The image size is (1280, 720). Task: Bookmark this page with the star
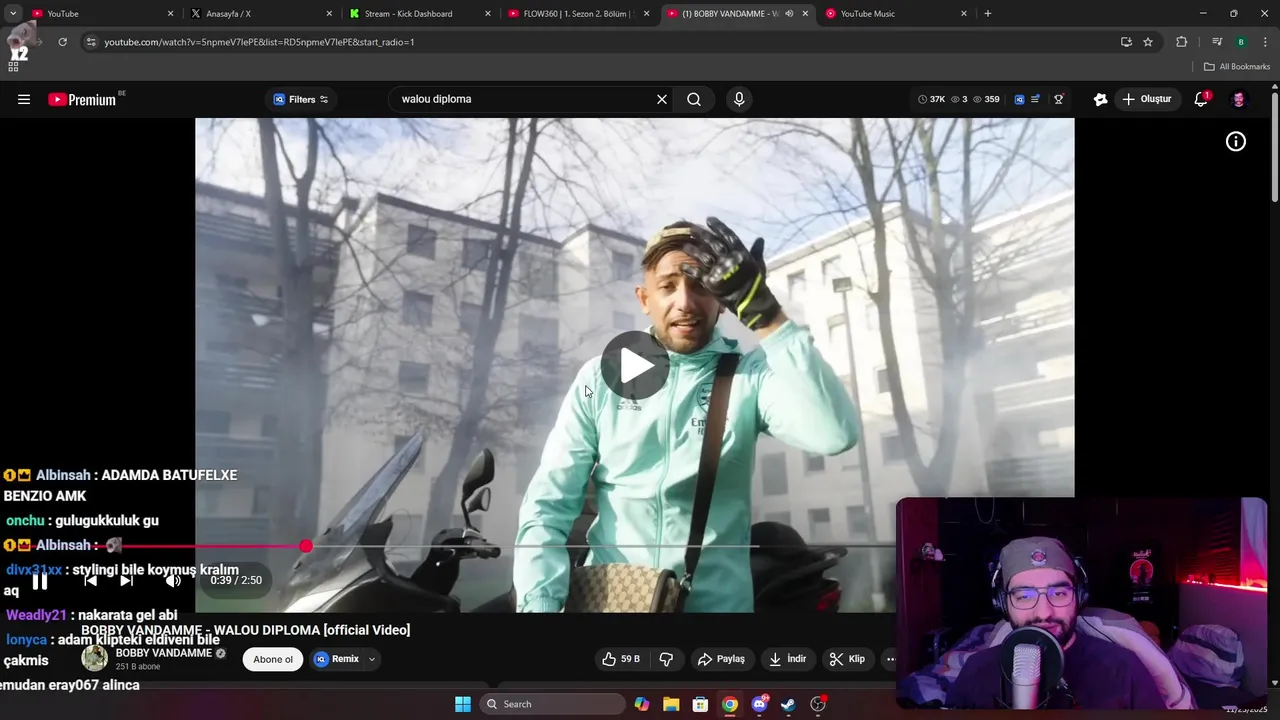[1148, 42]
